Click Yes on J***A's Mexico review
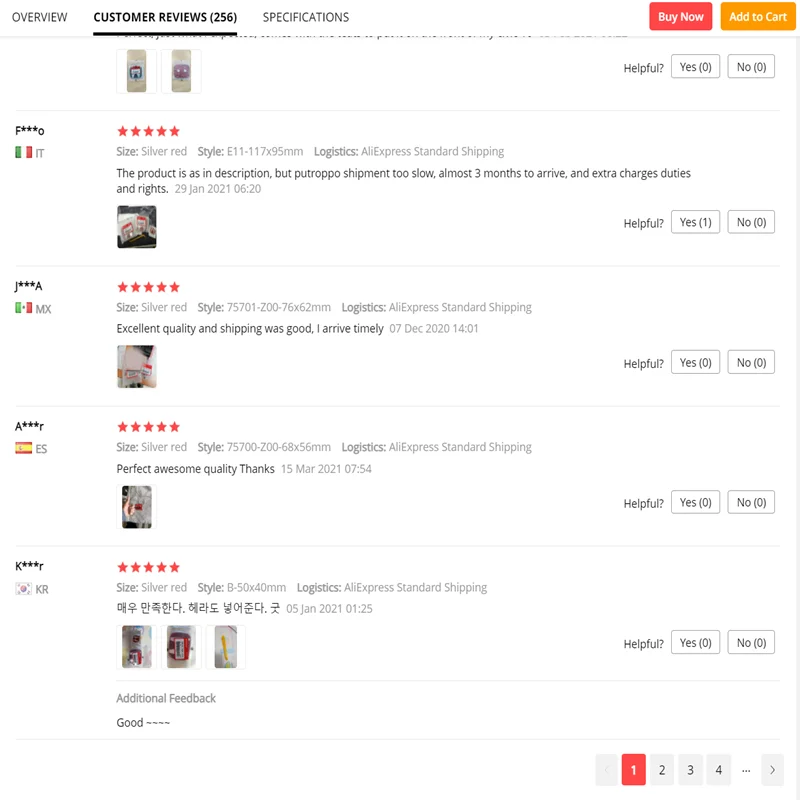This screenshot has width=800, height=800. pos(695,362)
